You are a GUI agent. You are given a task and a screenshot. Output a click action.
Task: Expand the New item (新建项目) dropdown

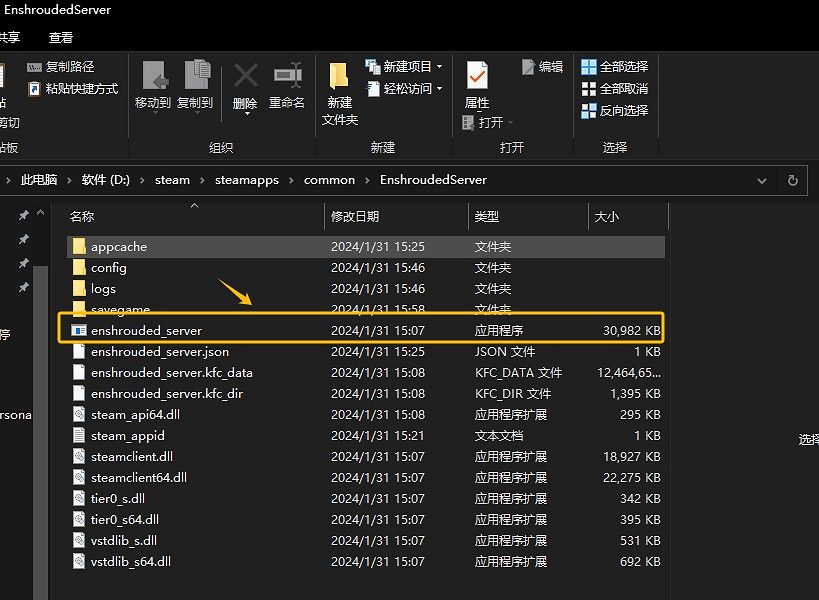pyautogui.click(x=439, y=66)
